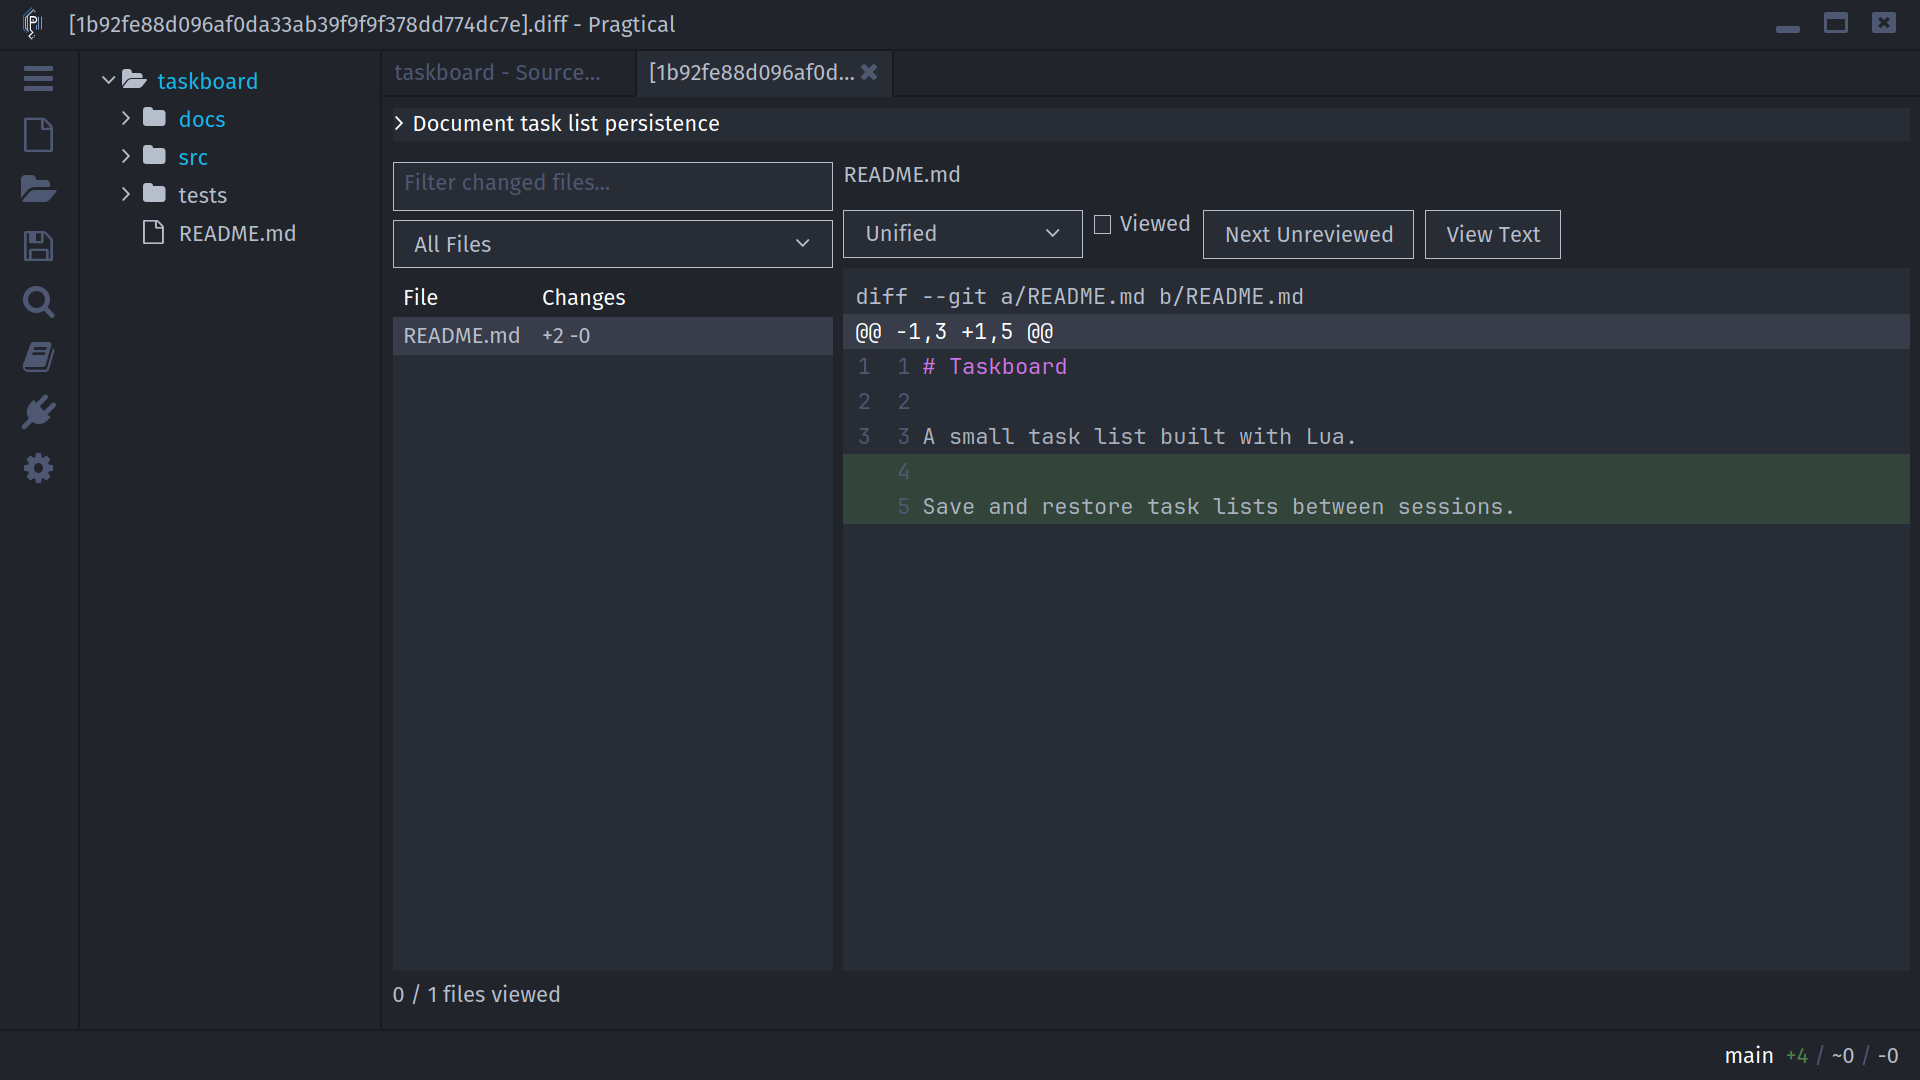Click the docs folder icon

tap(154, 118)
